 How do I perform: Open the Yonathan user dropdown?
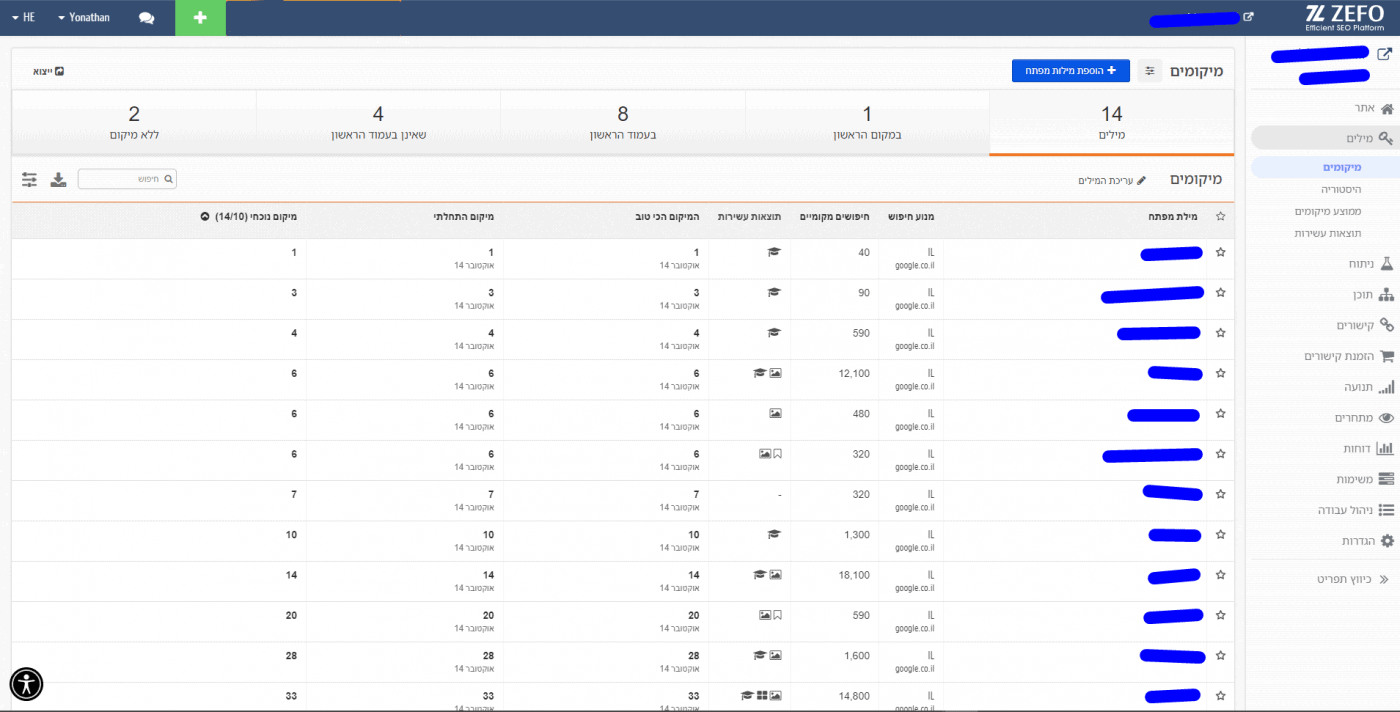84,18
